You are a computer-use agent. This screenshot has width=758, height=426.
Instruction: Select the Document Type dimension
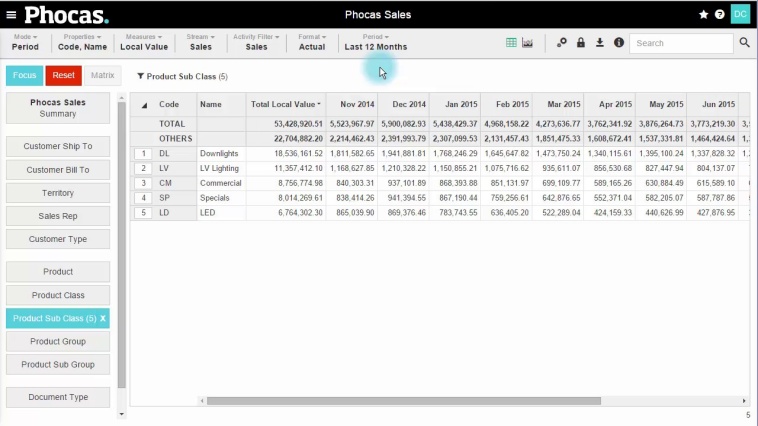point(58,397)
